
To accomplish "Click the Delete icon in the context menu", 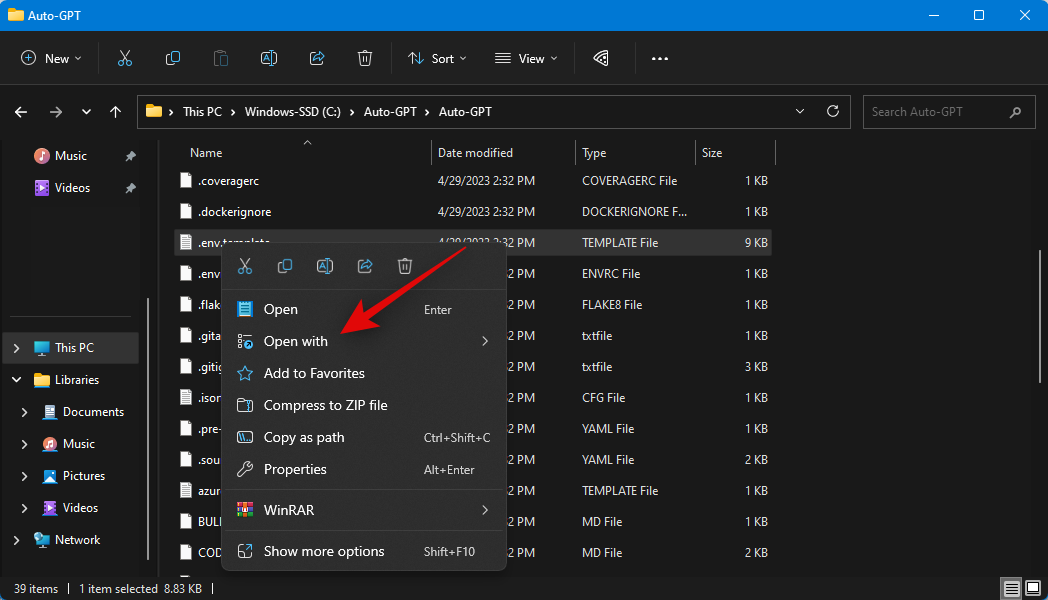I will click(x=405, y=266).
